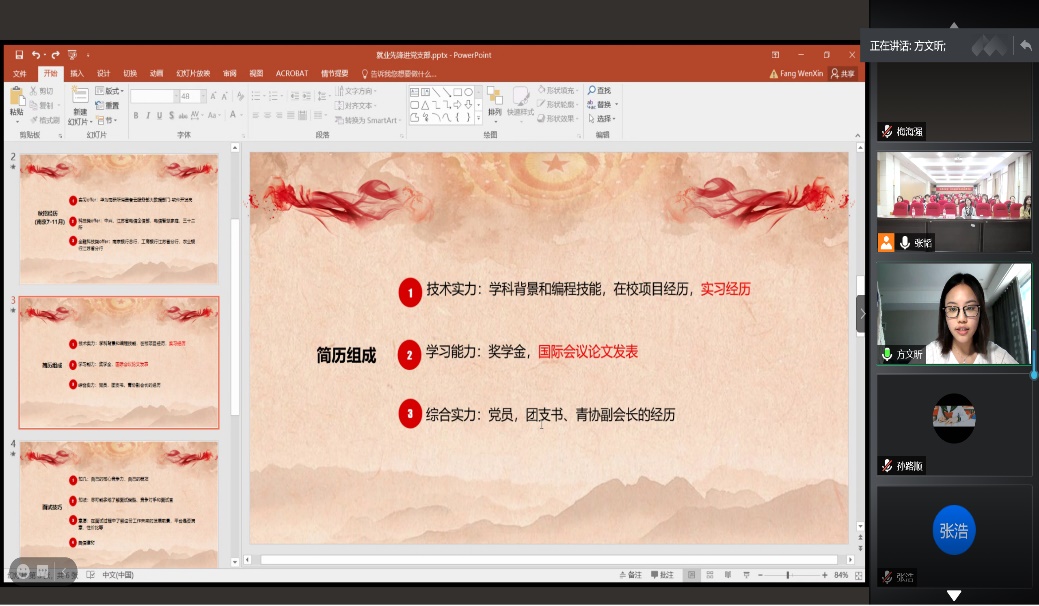Expand the 选择 (Select) dropdown

click(x=604, y=118)
